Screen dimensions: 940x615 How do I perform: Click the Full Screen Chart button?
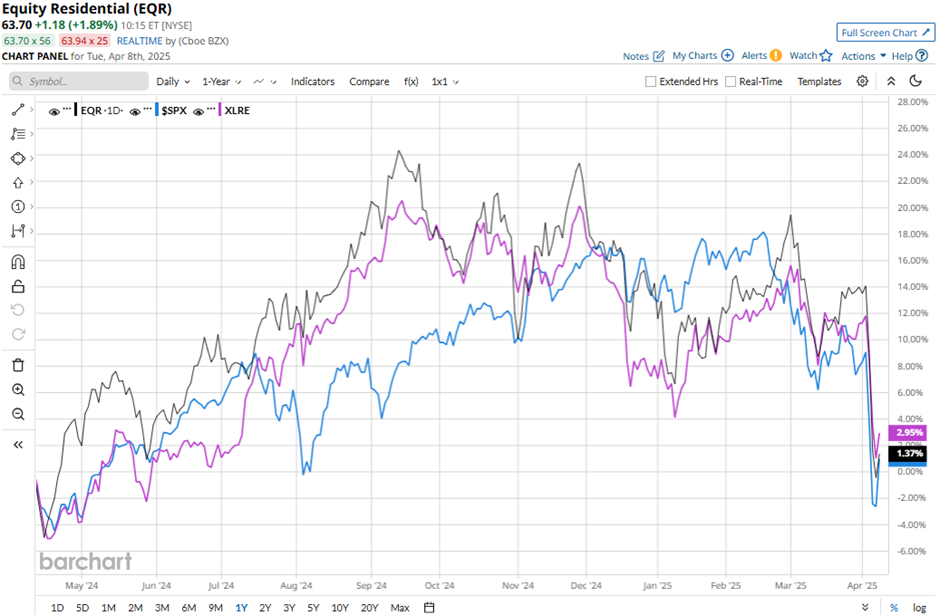pyautogui.click(x=885, y=32)
